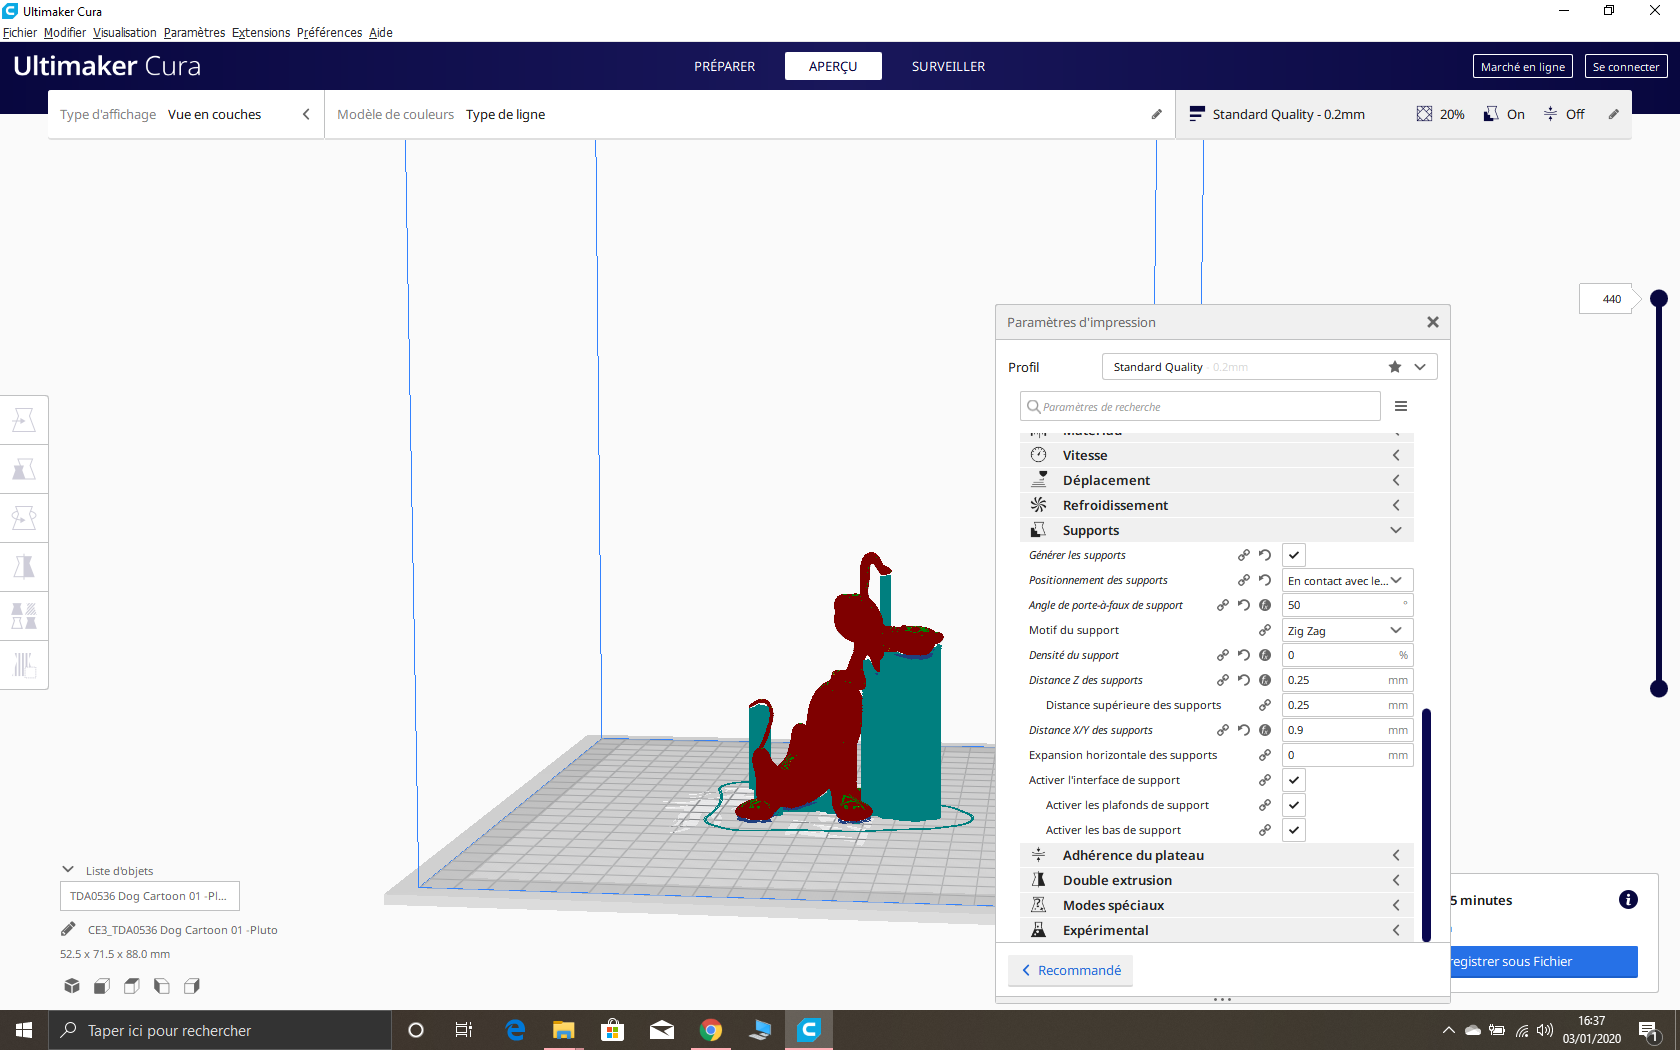Click the pencil icon in the color scheme bar
This screenshot has width=1680, height=1050.
[x=1157, y=114]
